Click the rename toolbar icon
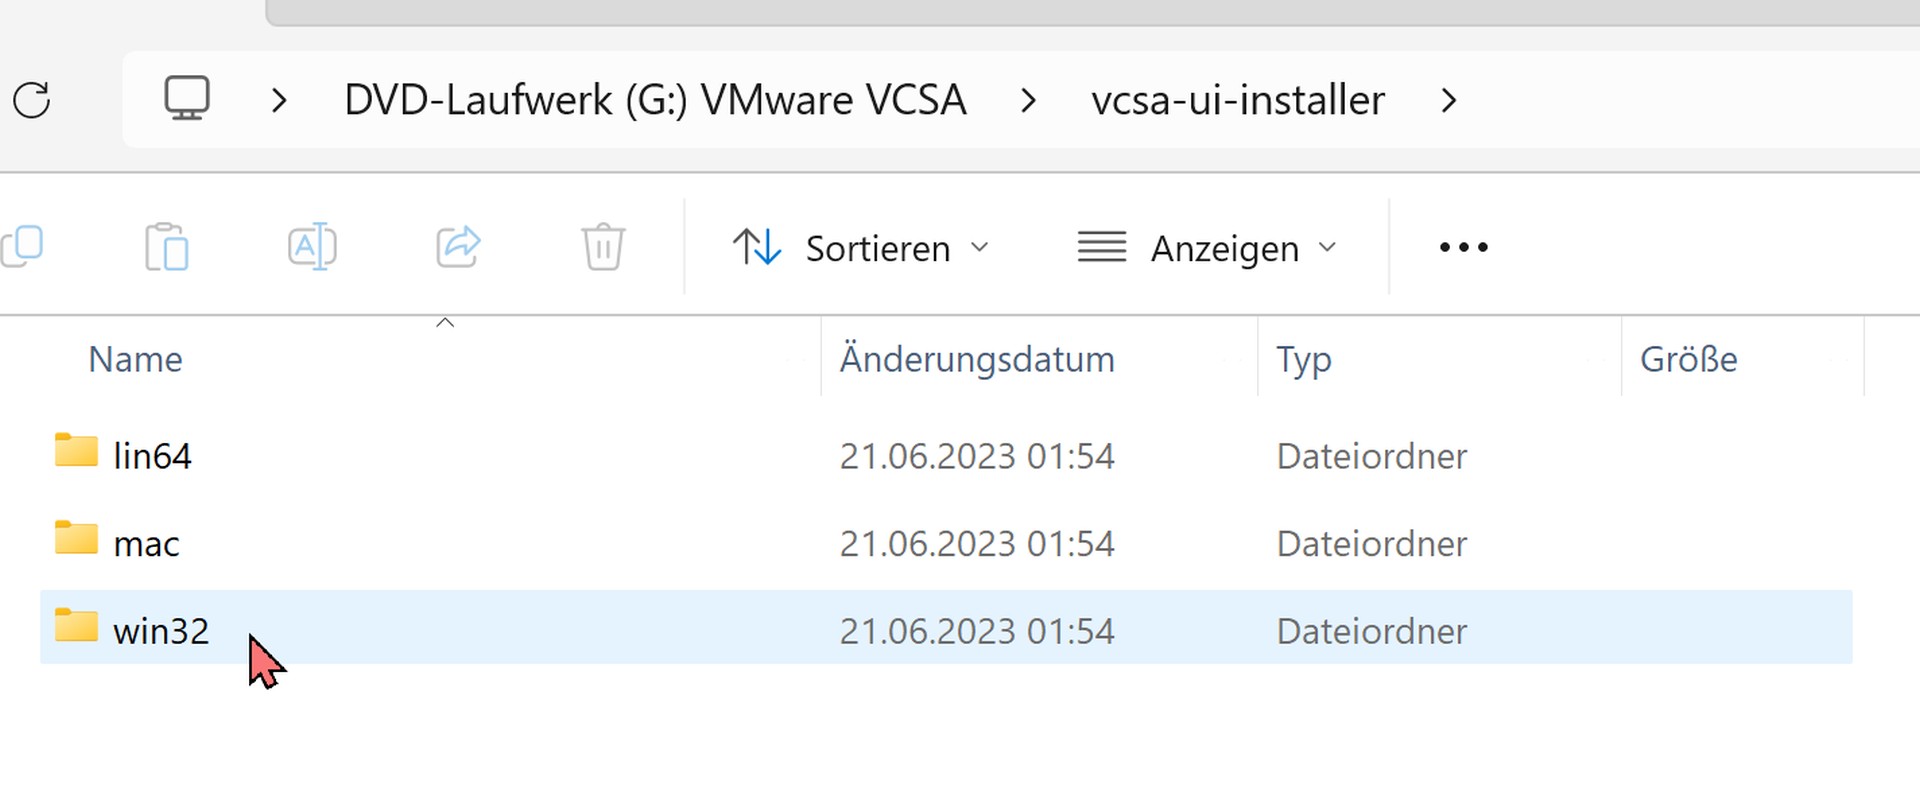This screenshot has height=812, width=1920. coord(312,246)
